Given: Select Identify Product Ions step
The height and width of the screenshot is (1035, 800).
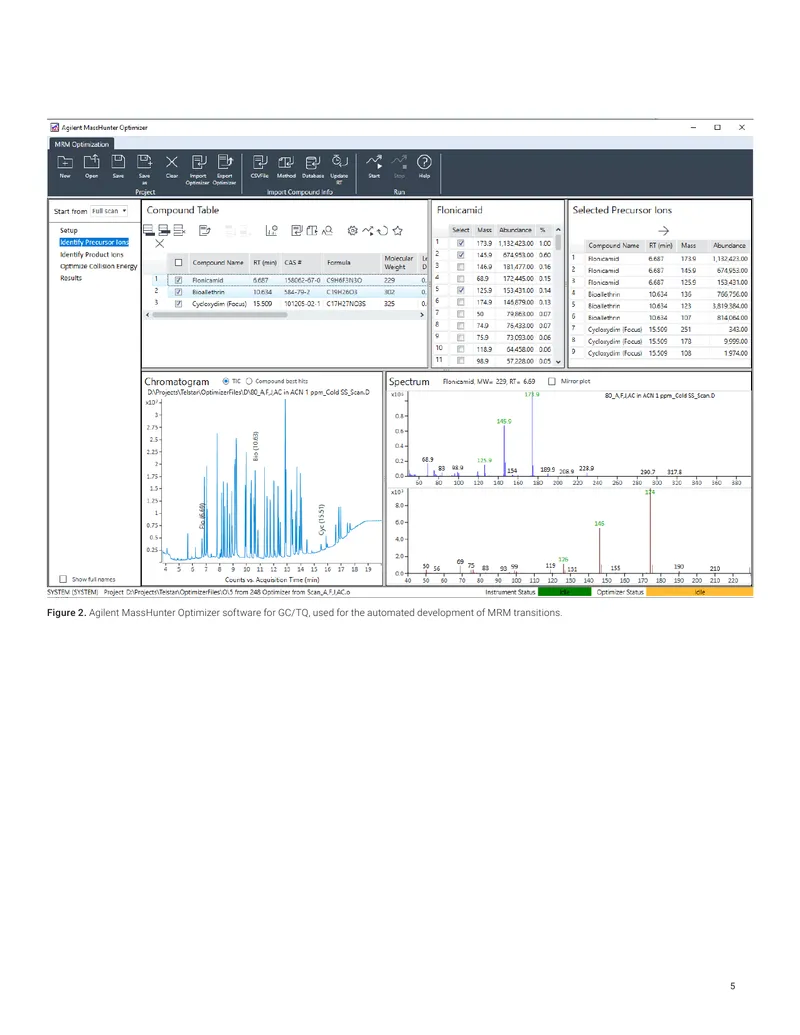Looking at the screenshot, I should 92,254.
